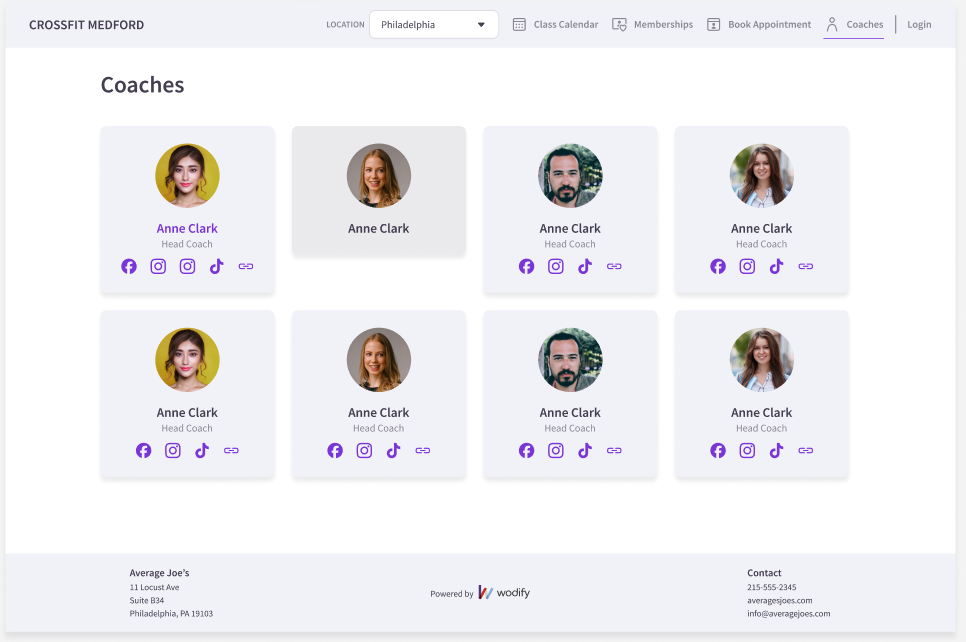
Task: Click bottom-row photo with yellow backdrop
Action: (187, 360)
